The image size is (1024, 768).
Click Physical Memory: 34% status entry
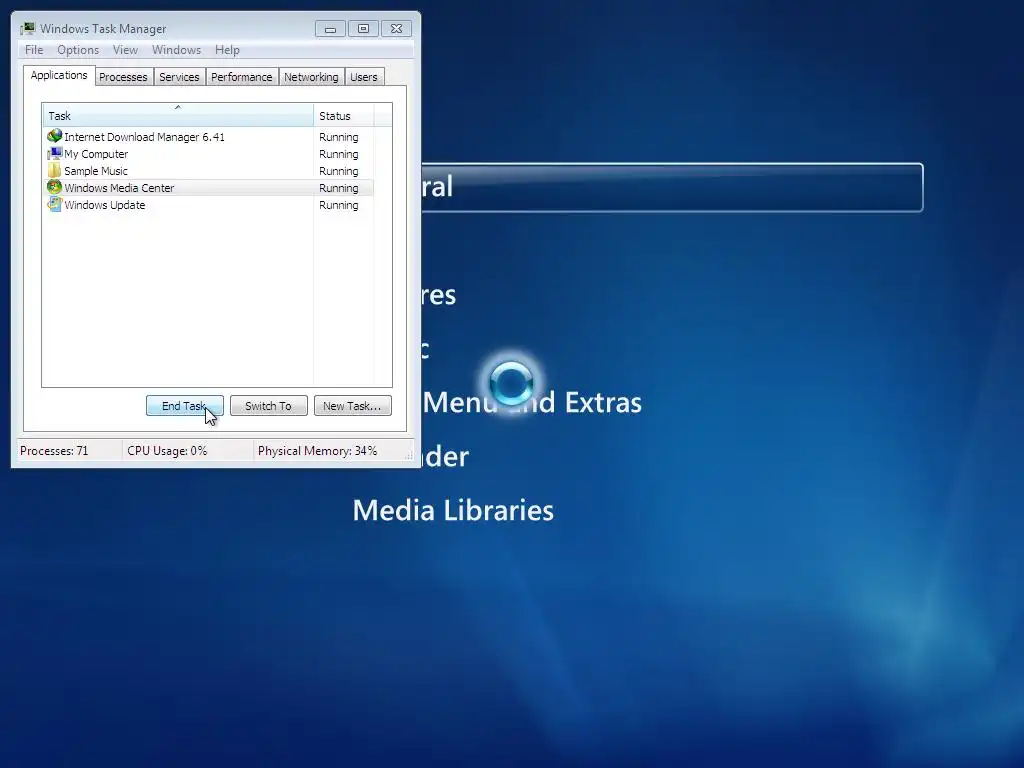point(317,451)
